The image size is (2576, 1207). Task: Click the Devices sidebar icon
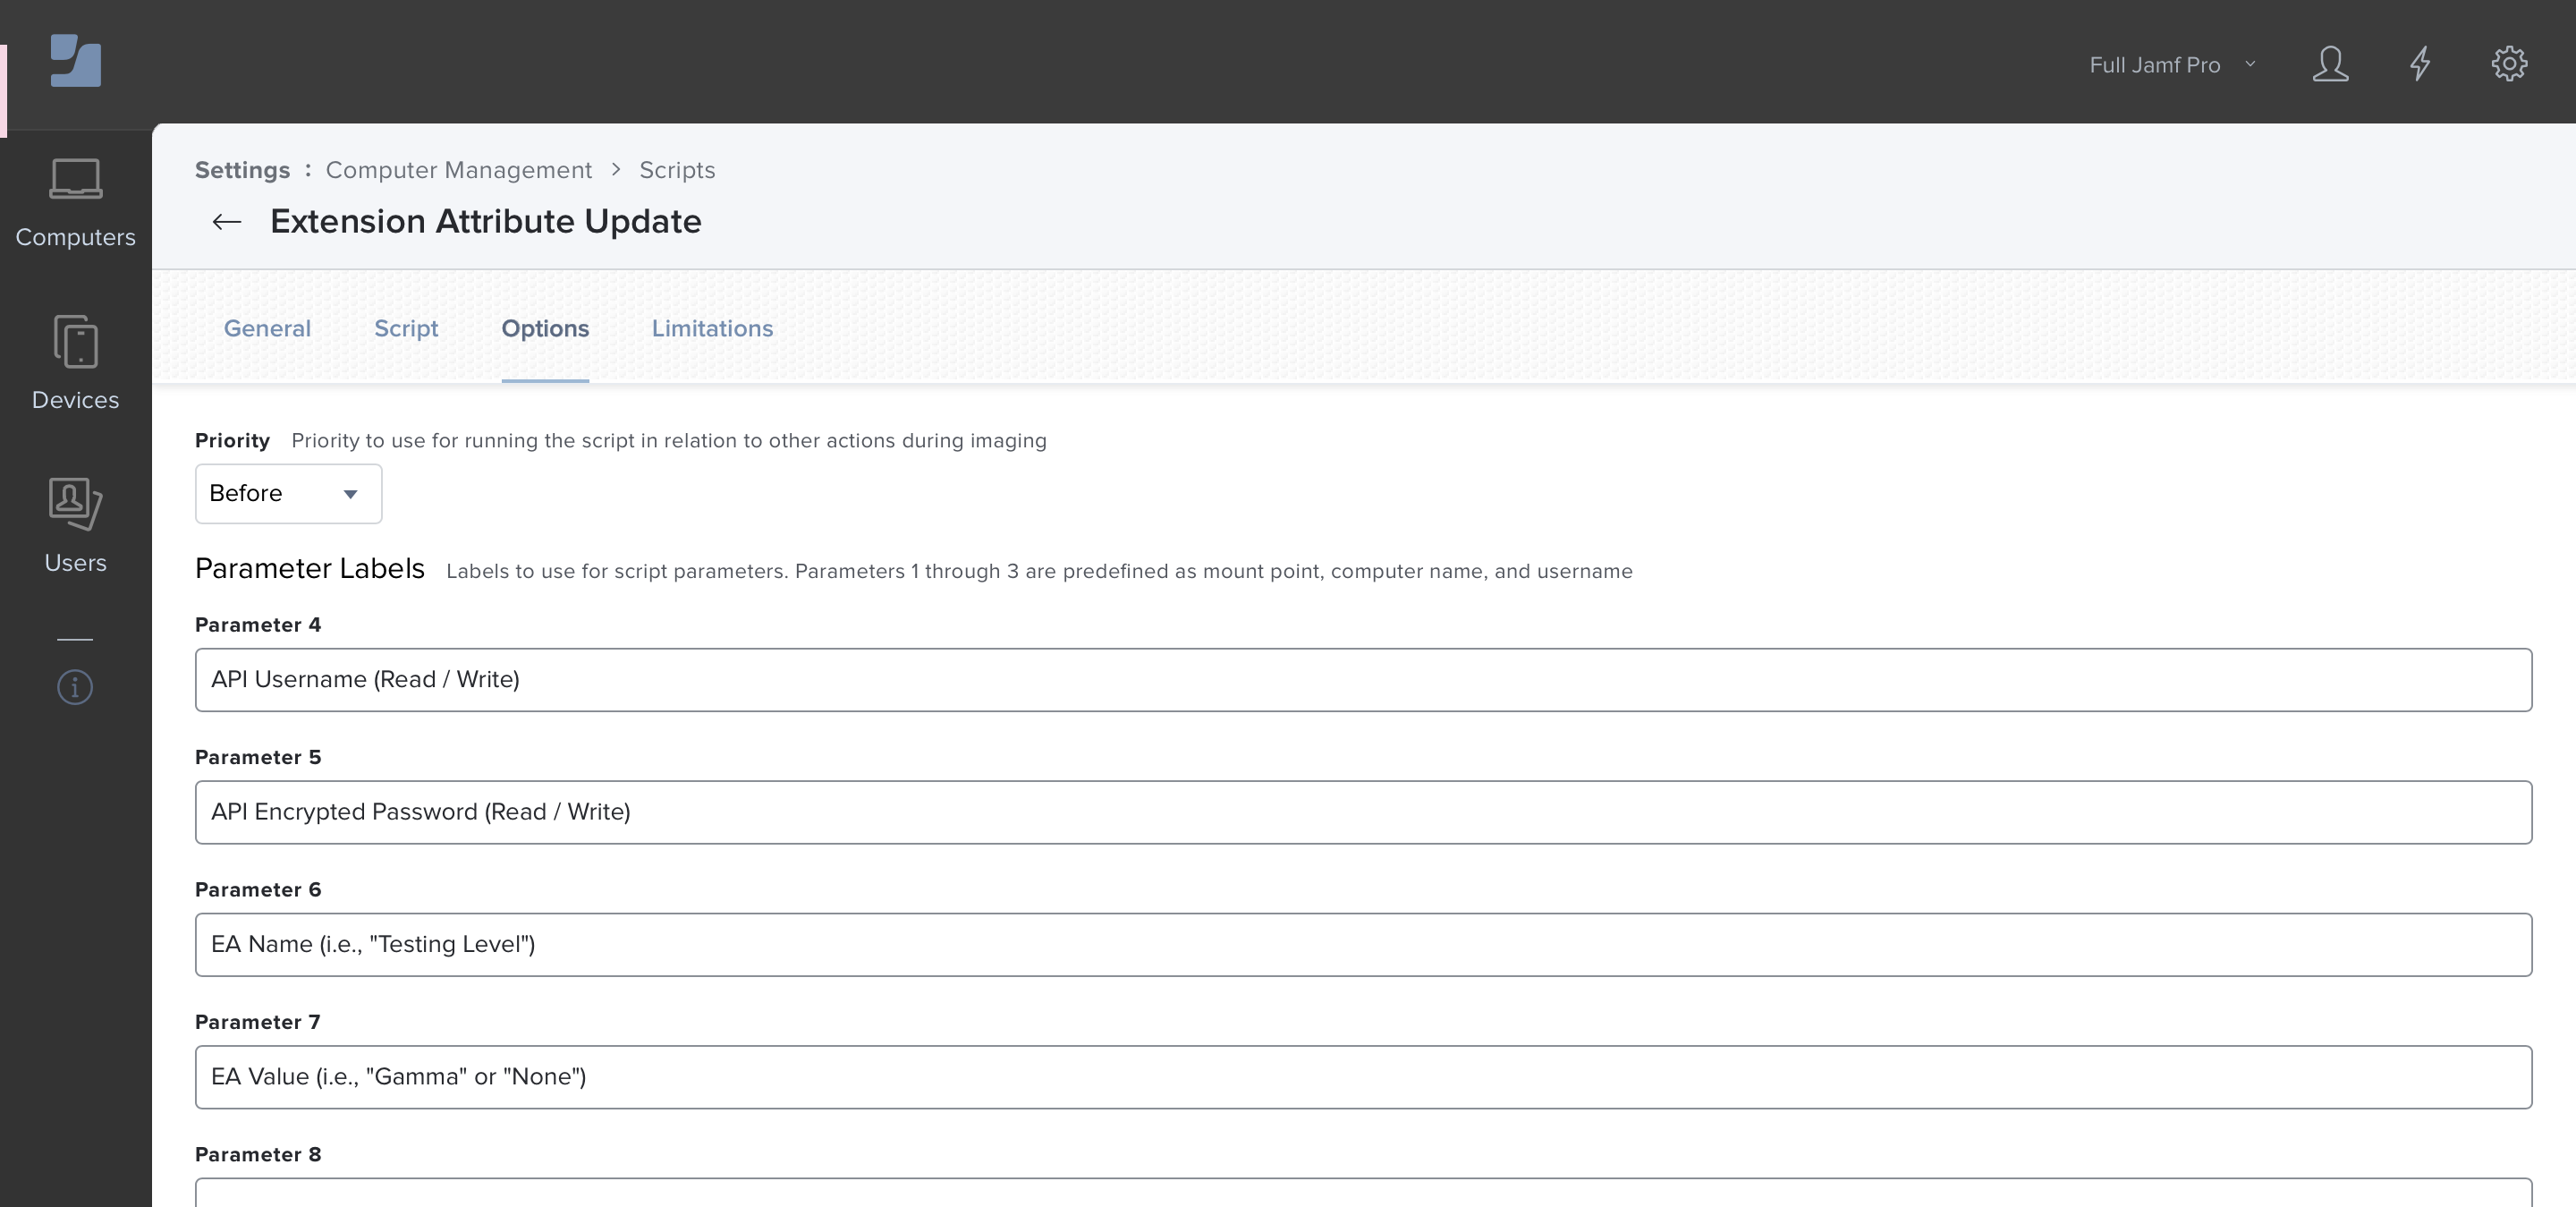pyautogui.click(x=75, y=360)
